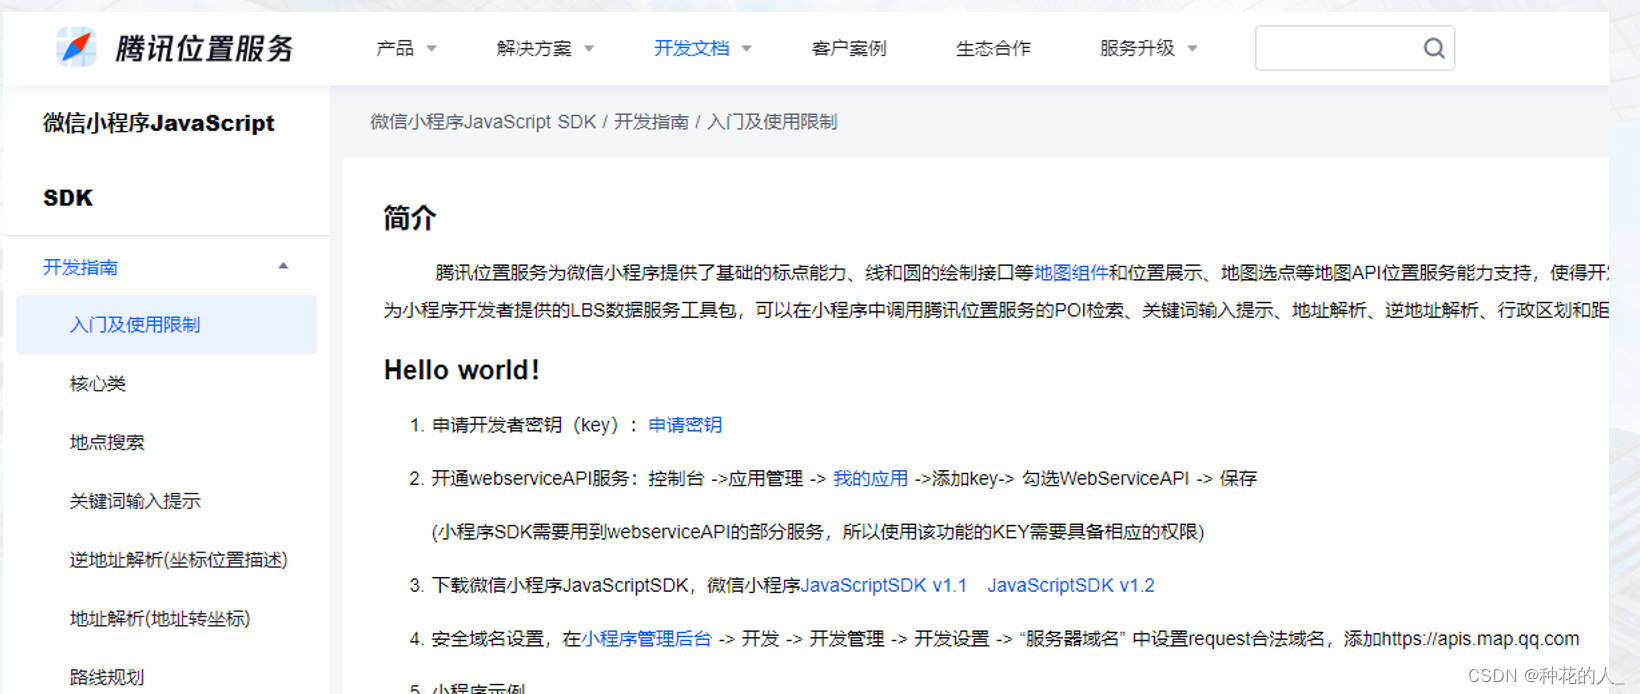Screen dimensions: 1640x694
Task: Click the 我的应用 link
Action: pyautogui.click(x=870, y=478)
